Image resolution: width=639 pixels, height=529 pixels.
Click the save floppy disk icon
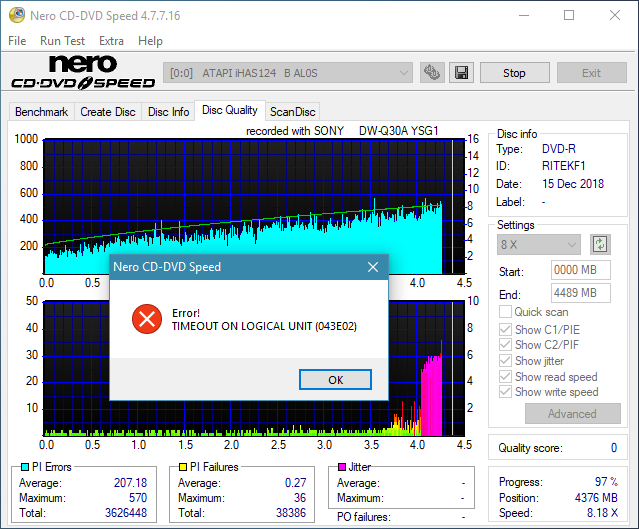pos(461,73)
